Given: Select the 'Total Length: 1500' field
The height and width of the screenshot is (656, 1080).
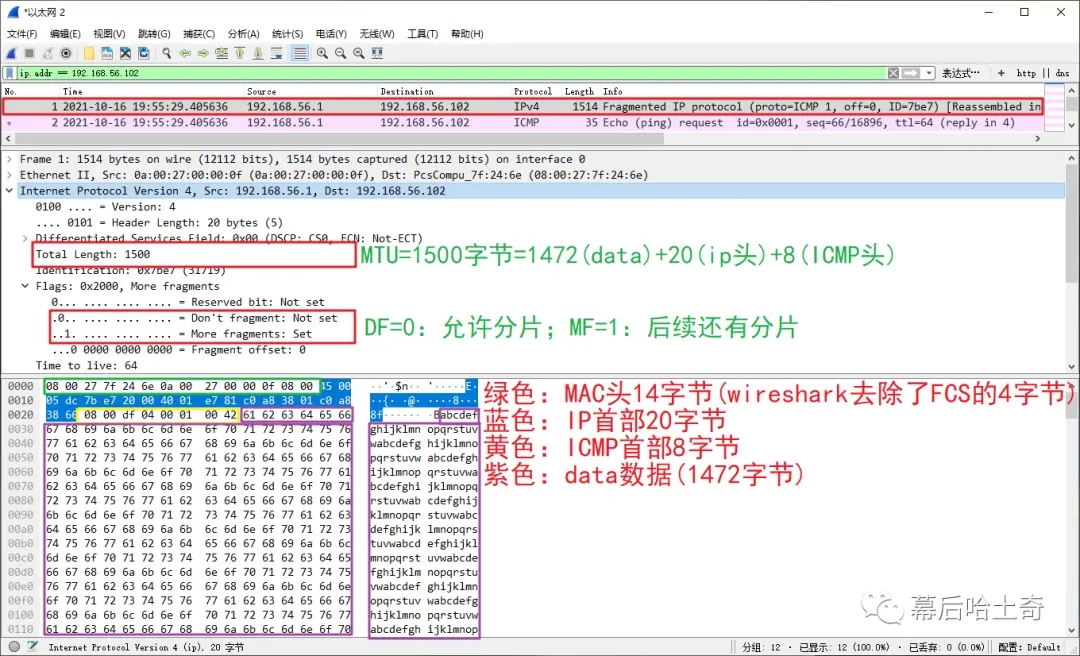Looking at the screenshot, I should click(93, 254).
